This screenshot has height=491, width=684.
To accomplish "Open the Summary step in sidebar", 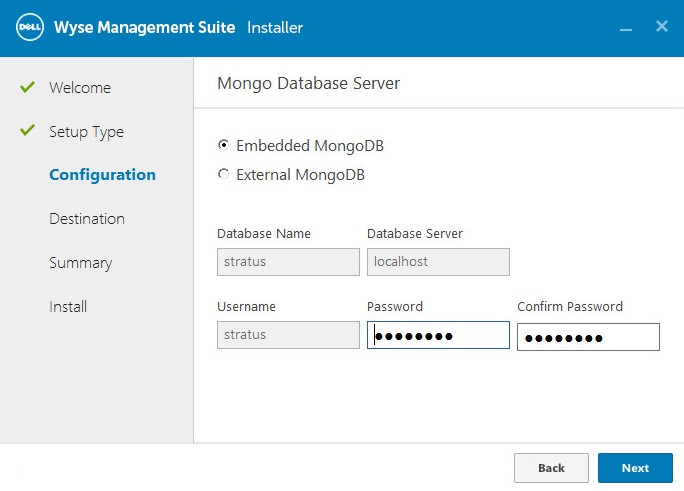I will point(80,263).
